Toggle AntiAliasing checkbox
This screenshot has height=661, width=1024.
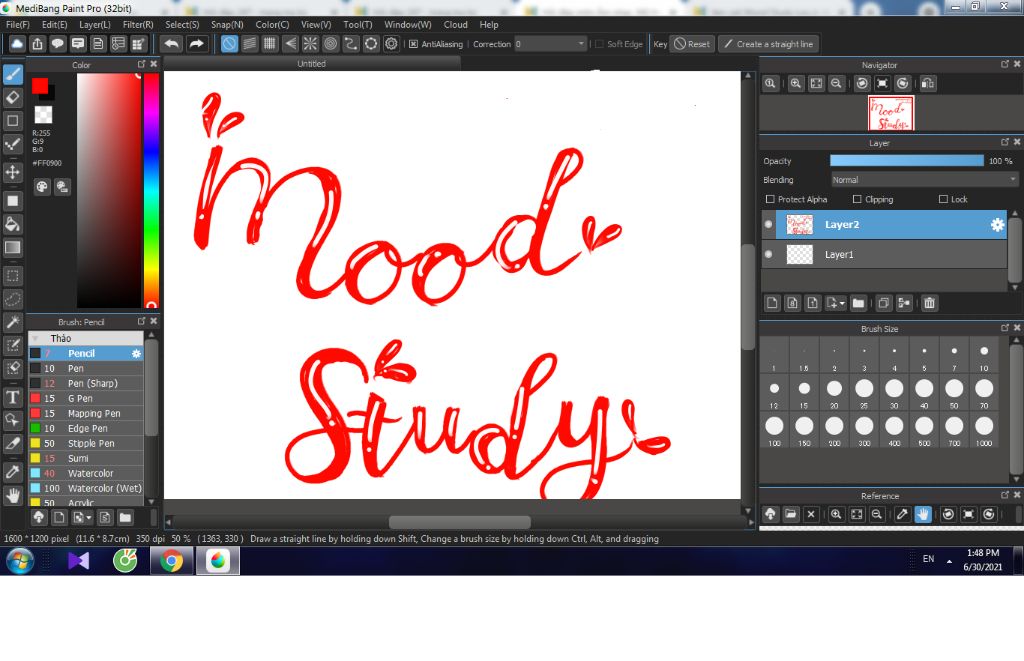pos(413,44)
